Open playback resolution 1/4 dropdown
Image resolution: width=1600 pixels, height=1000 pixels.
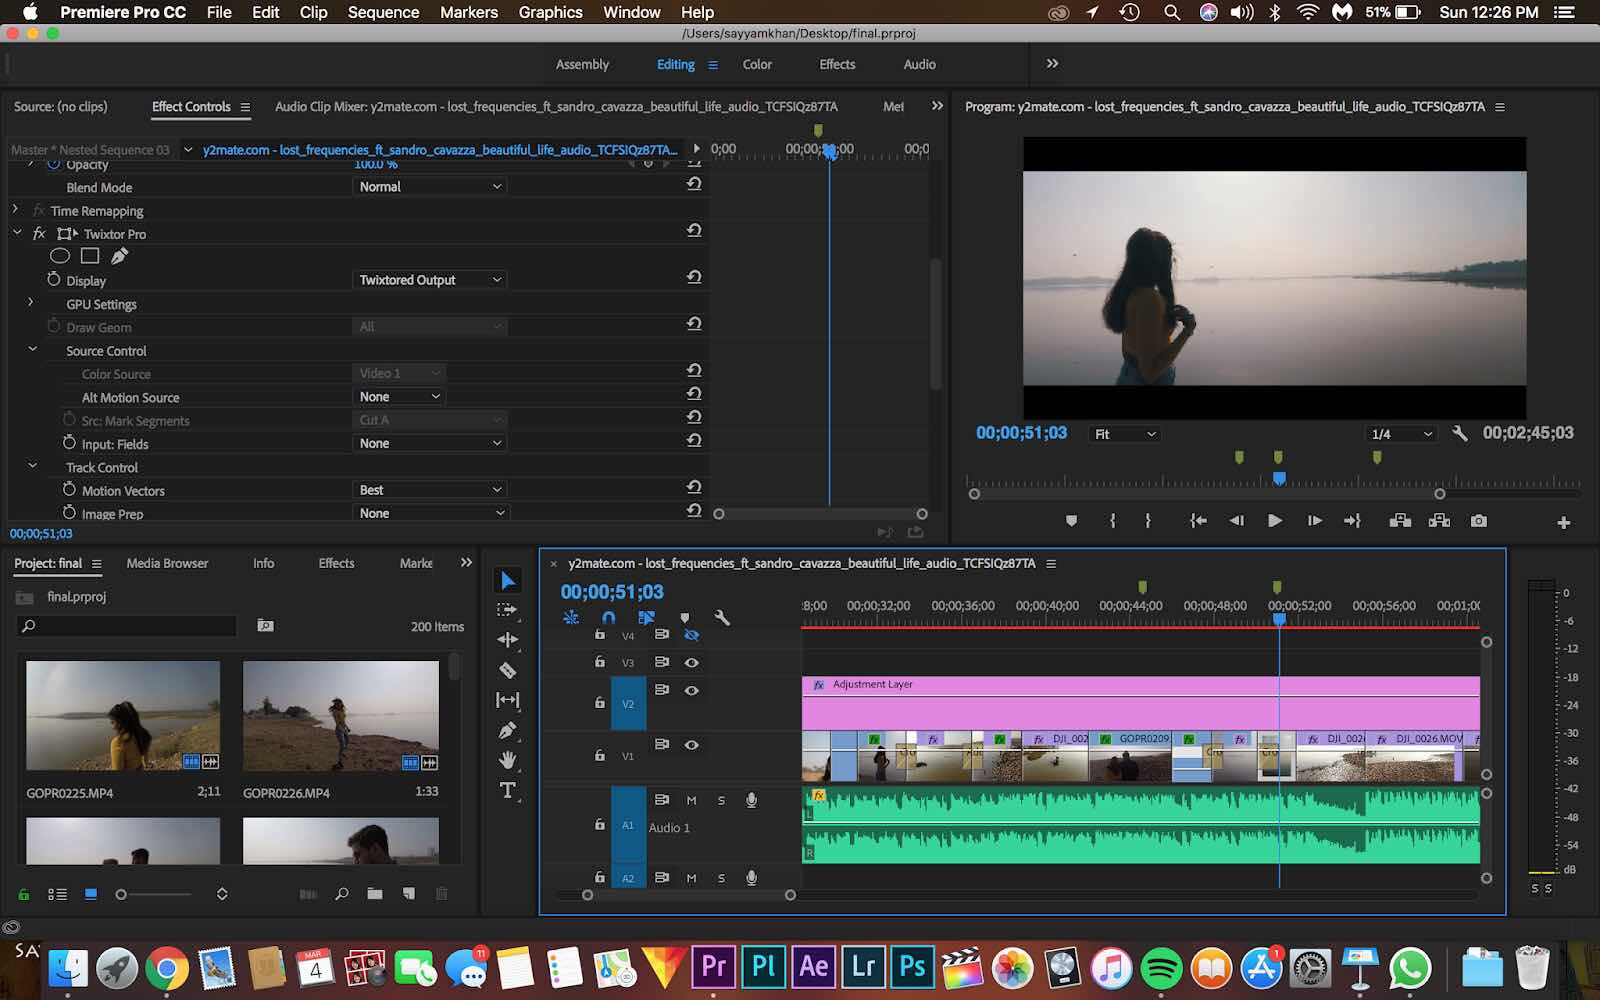[x=1401, y=434]
